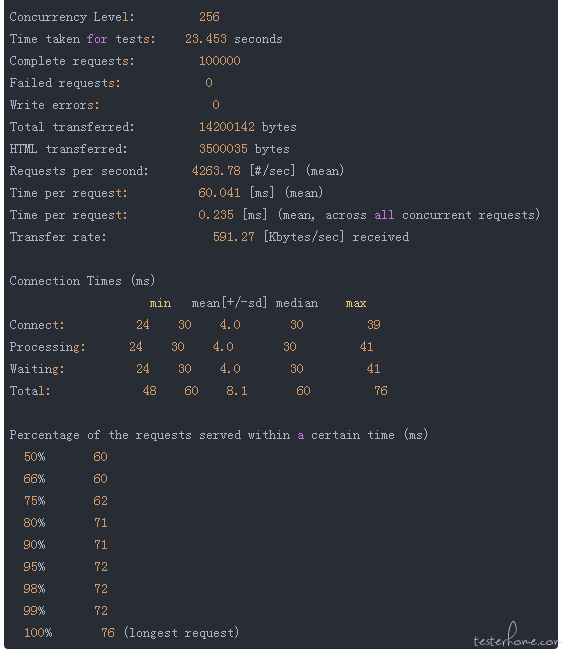
Task: Click the 'max' column header
Action: coord(356,303)
